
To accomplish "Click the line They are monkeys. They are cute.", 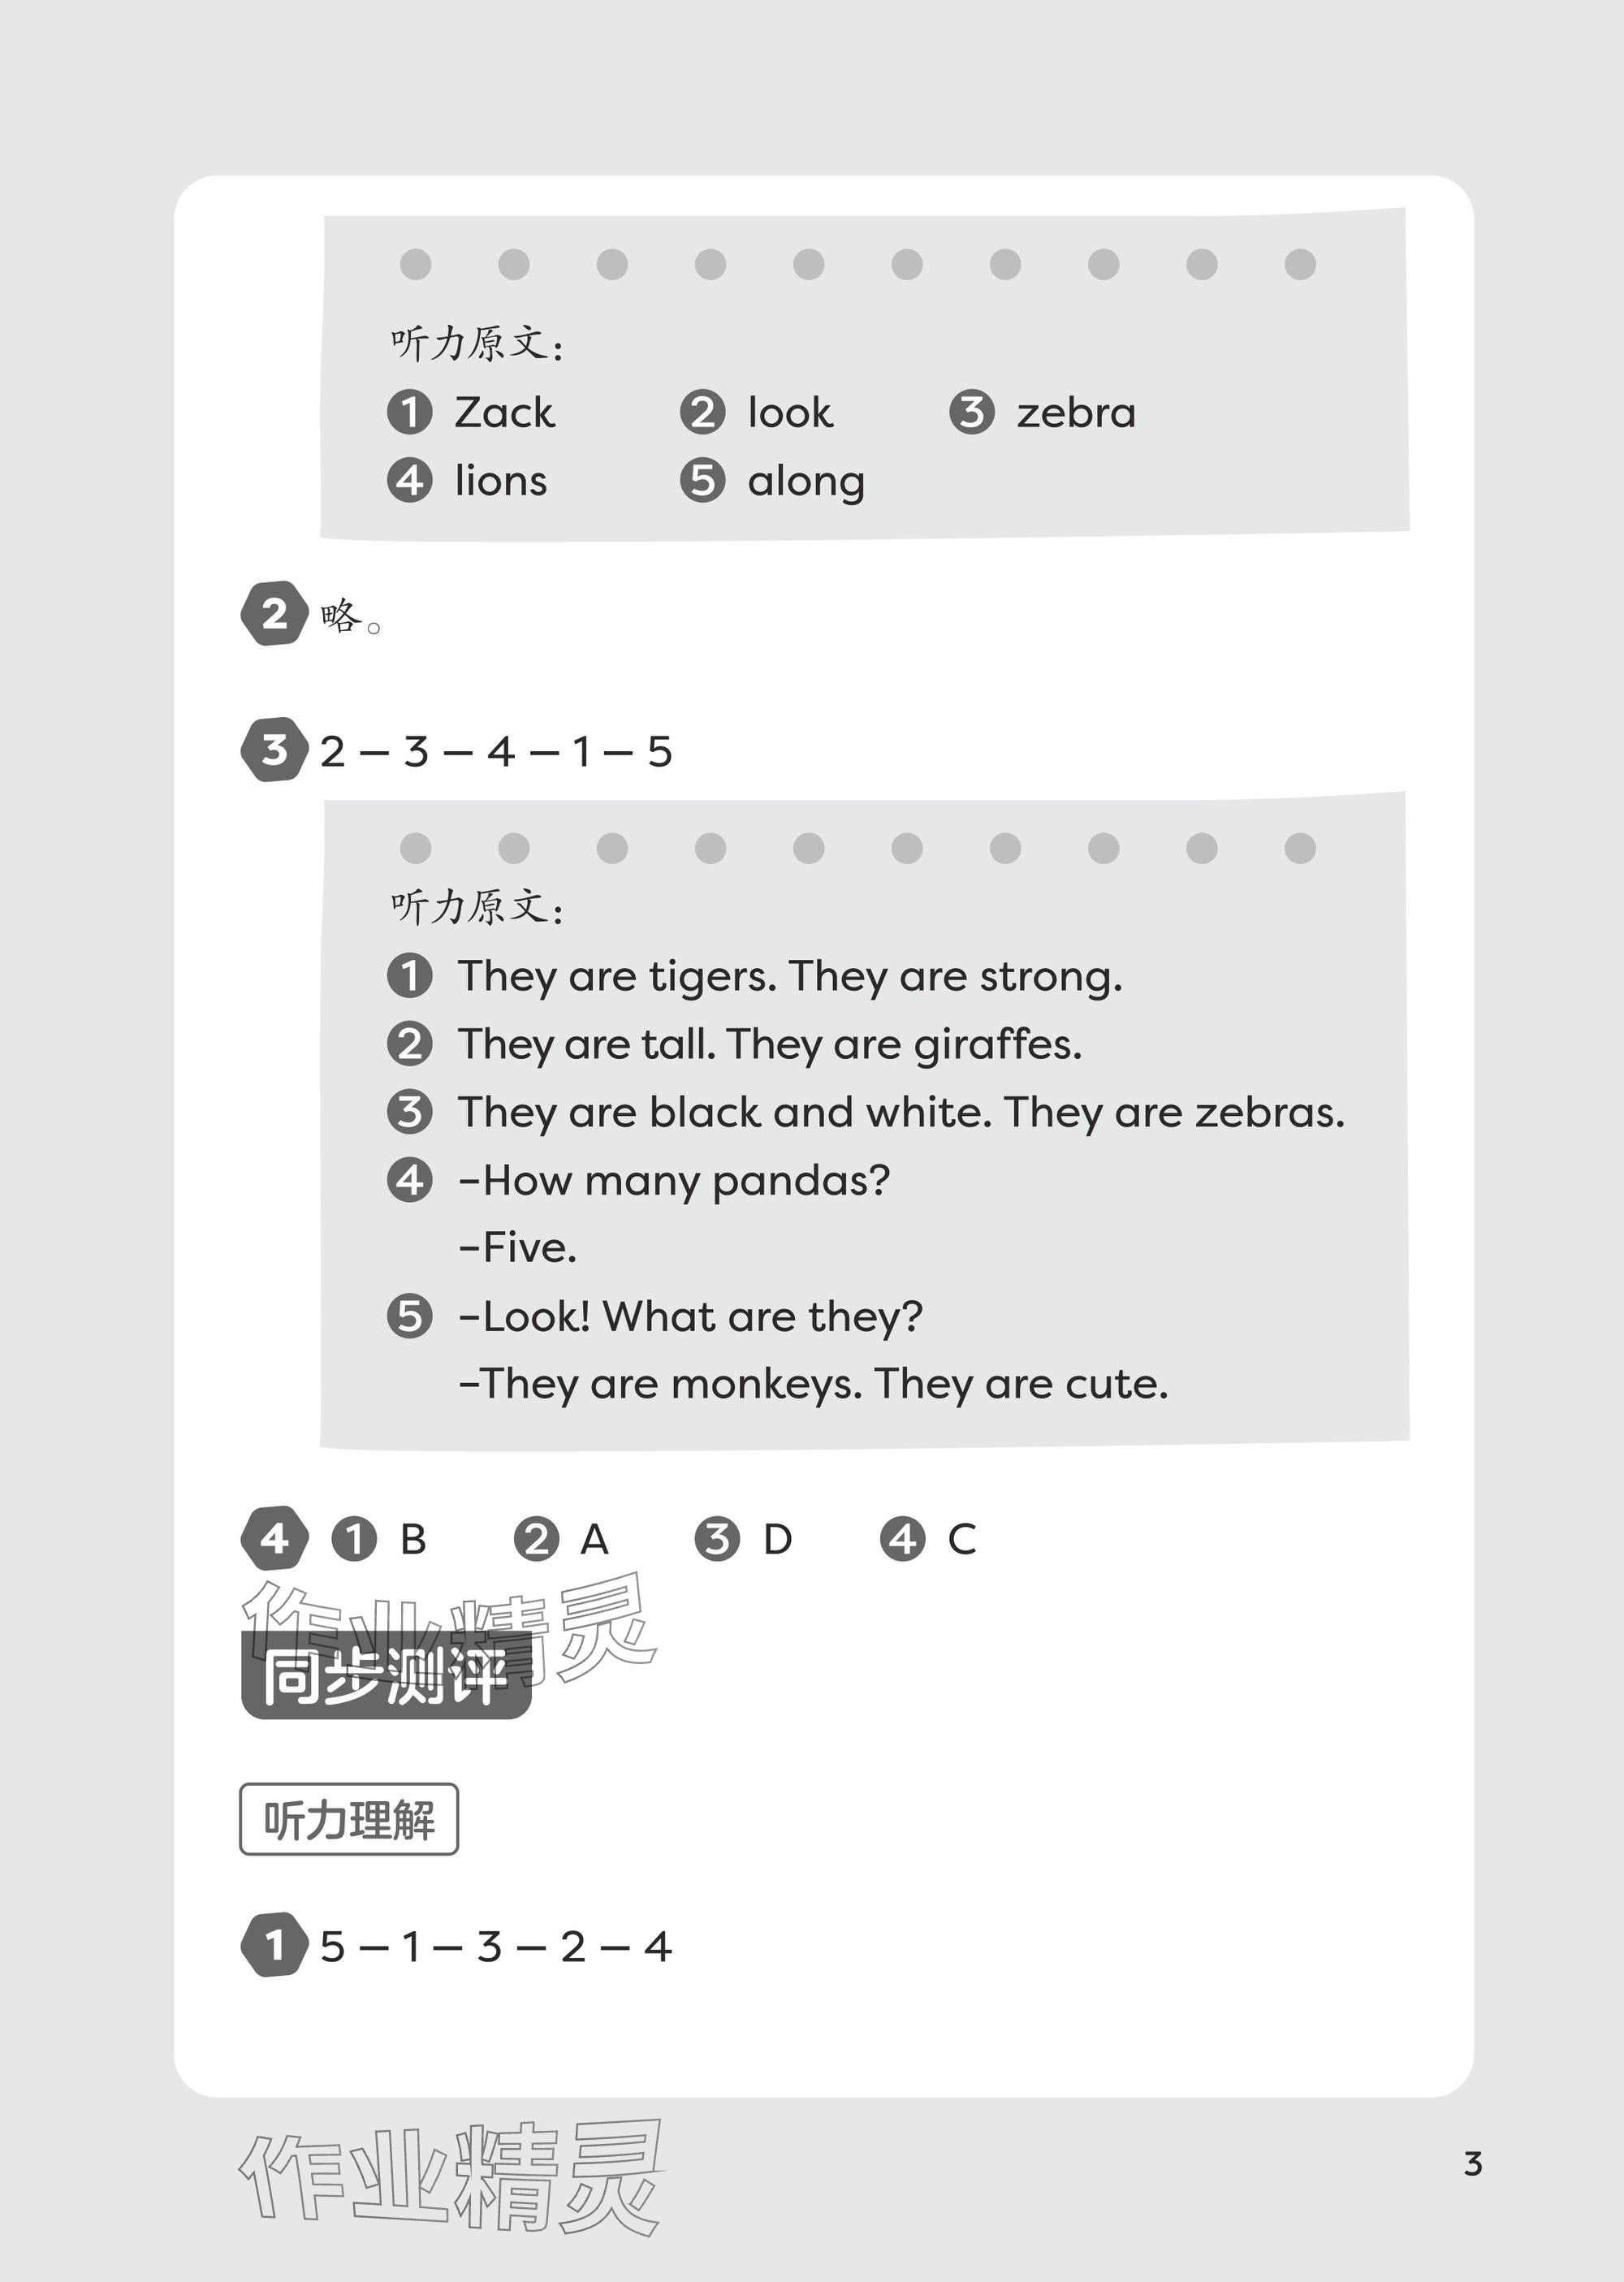I will (814, 1384).
